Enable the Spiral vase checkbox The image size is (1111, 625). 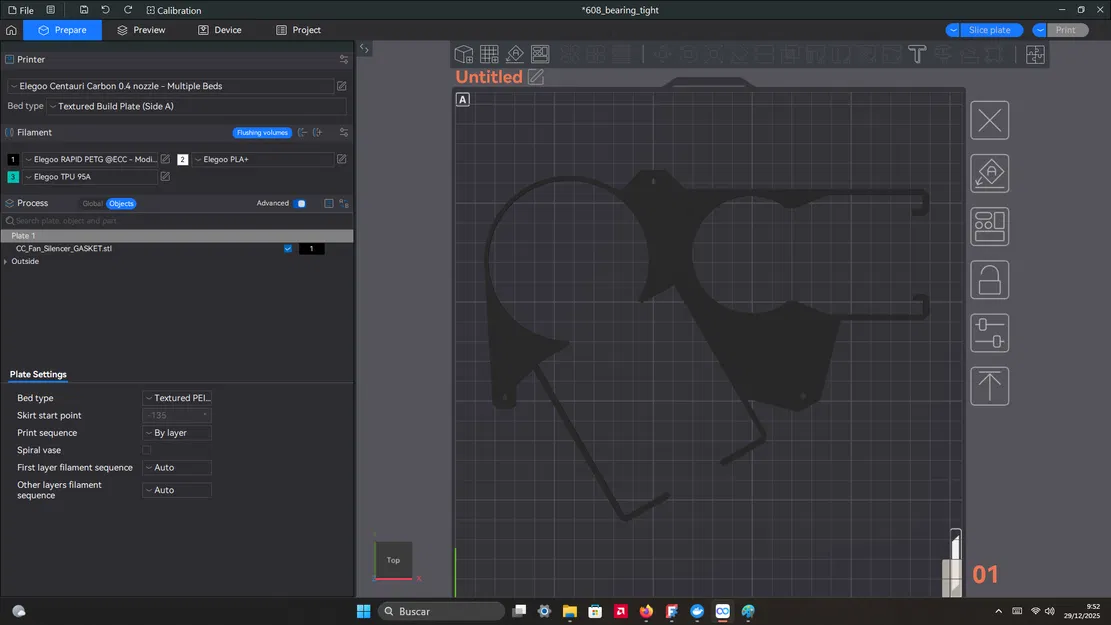[147, 451]
